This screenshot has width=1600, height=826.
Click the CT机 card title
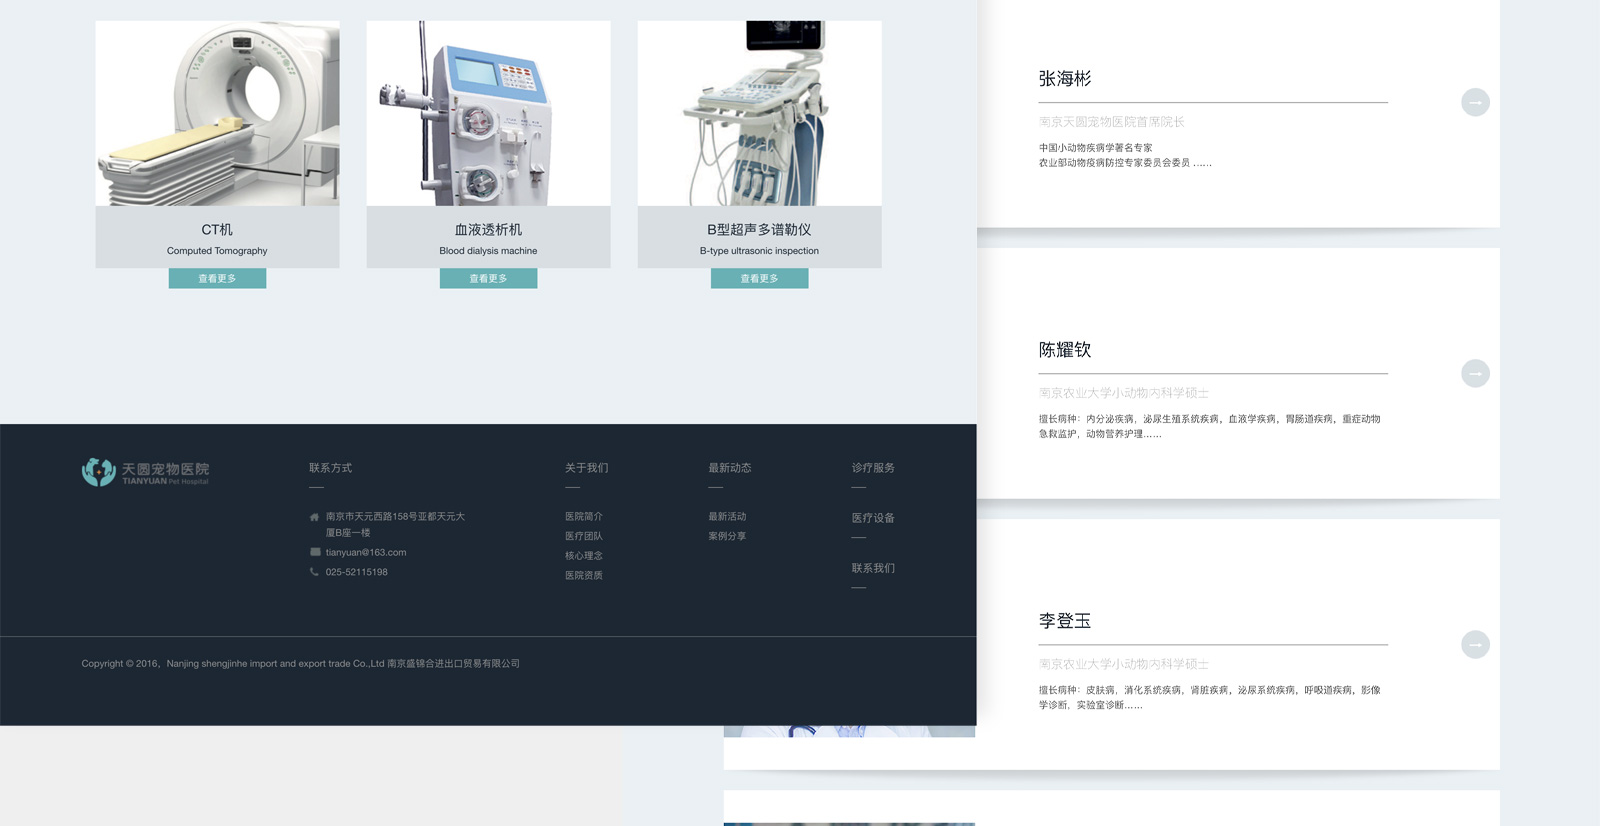click(x=217, y=230)
